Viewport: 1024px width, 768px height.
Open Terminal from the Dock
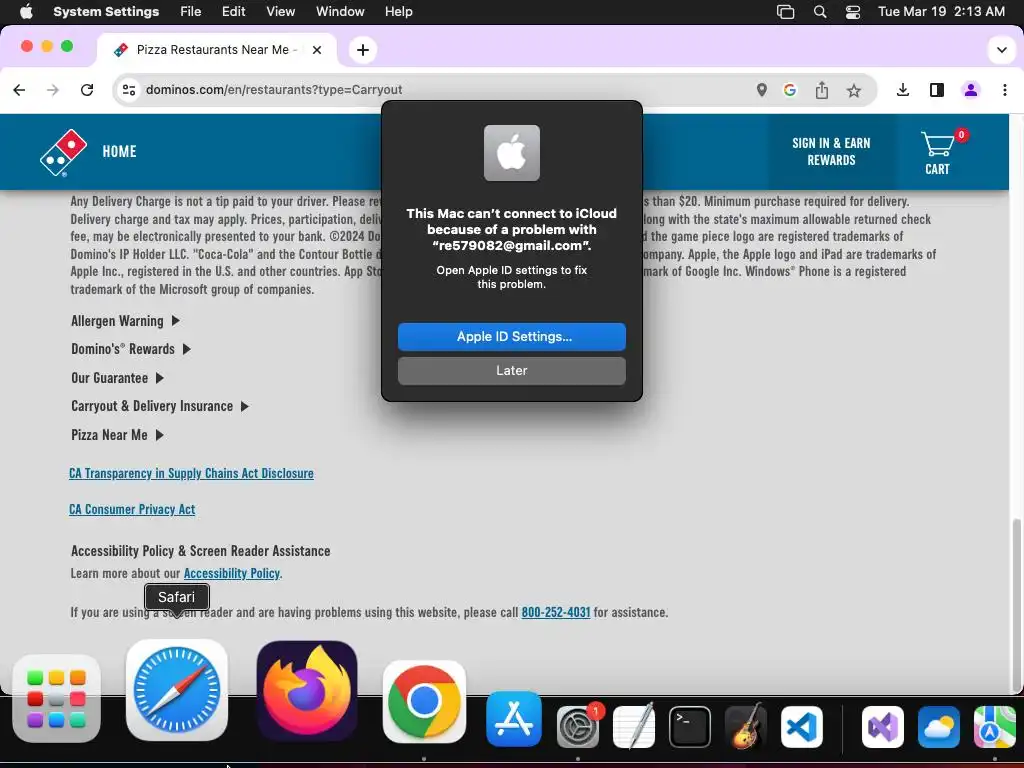[x=690, y=727]
